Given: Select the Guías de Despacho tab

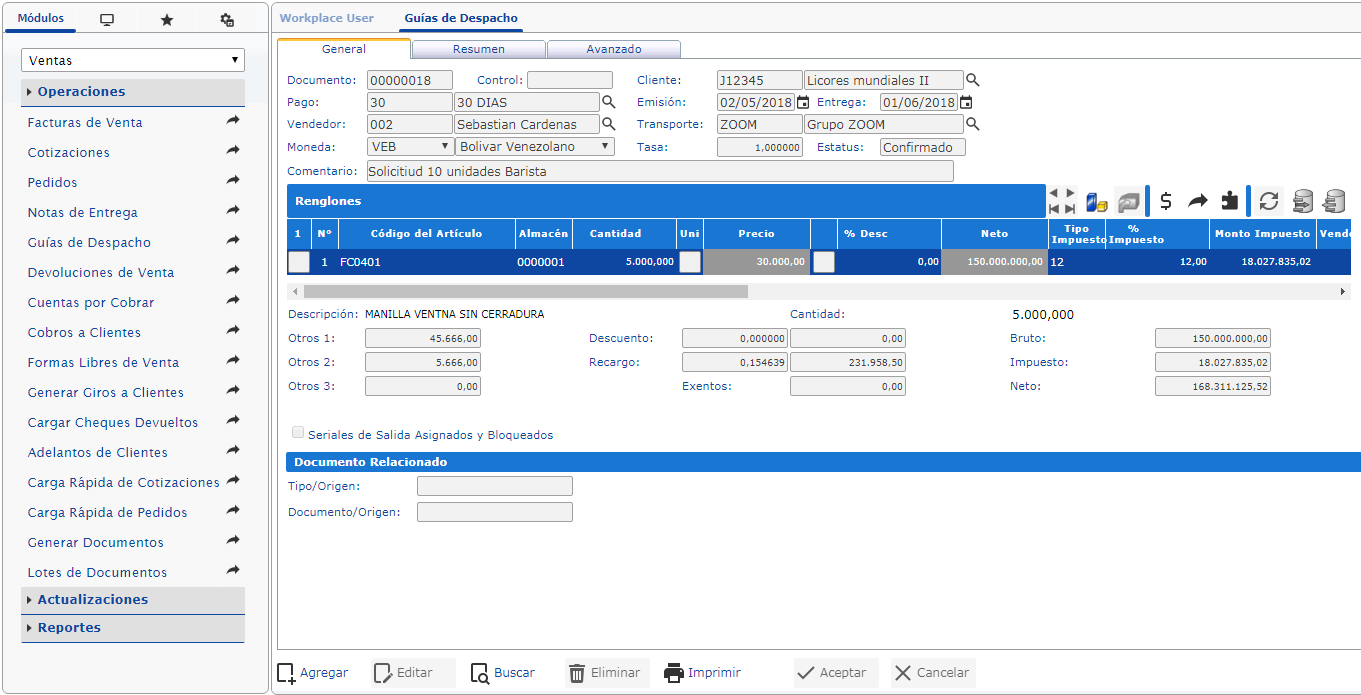Looking at the screenshot, I should tap(461, 18).
